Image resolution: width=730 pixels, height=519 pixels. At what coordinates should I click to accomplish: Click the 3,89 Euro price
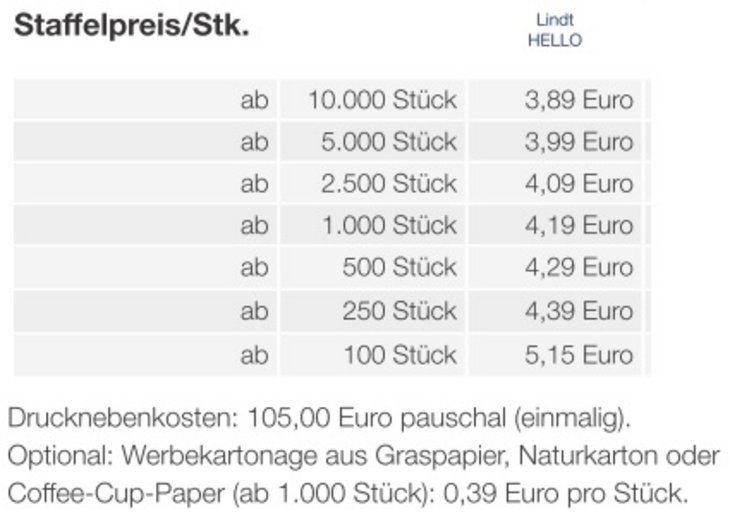coord(578,100)
